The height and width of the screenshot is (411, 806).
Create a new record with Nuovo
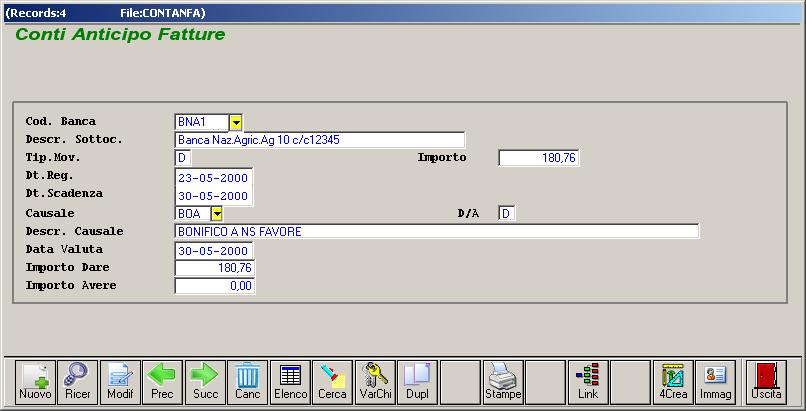pyautogui.click(x=35, y=382)
